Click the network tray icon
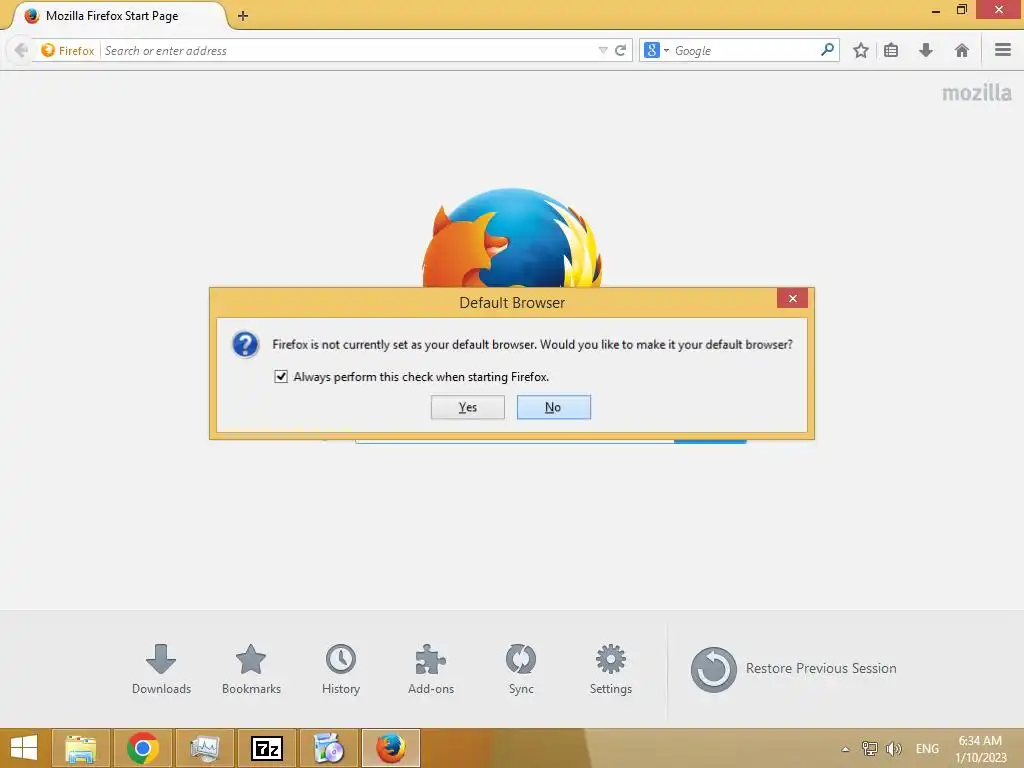The image size is (1024, 768). (869, 748)
